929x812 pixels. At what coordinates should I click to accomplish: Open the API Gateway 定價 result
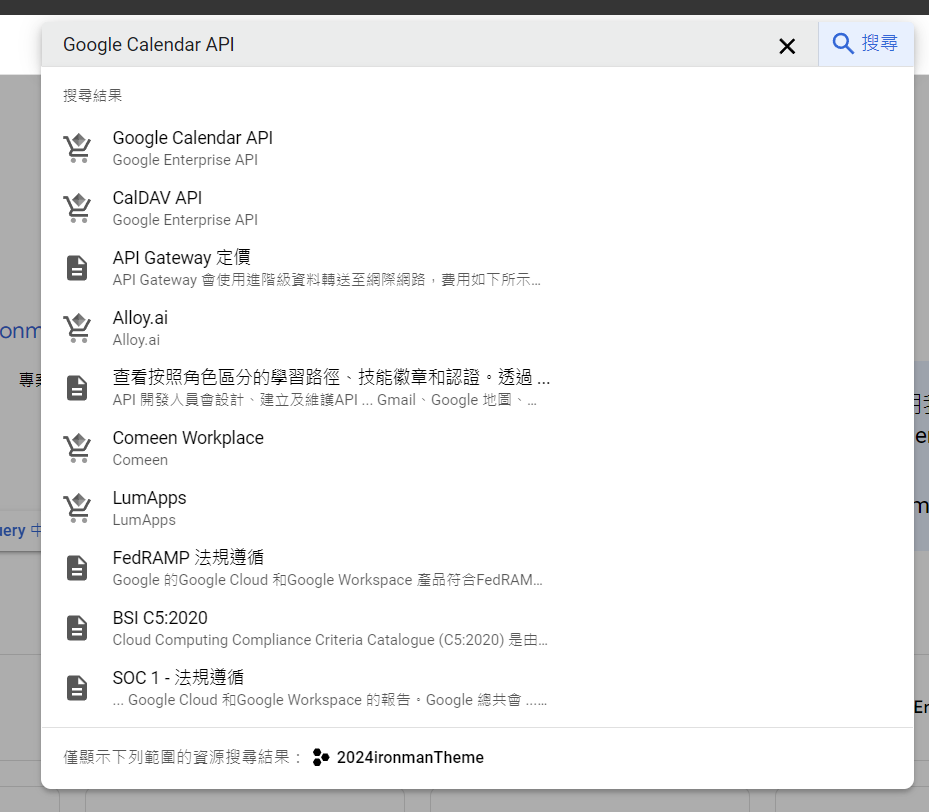181,258
